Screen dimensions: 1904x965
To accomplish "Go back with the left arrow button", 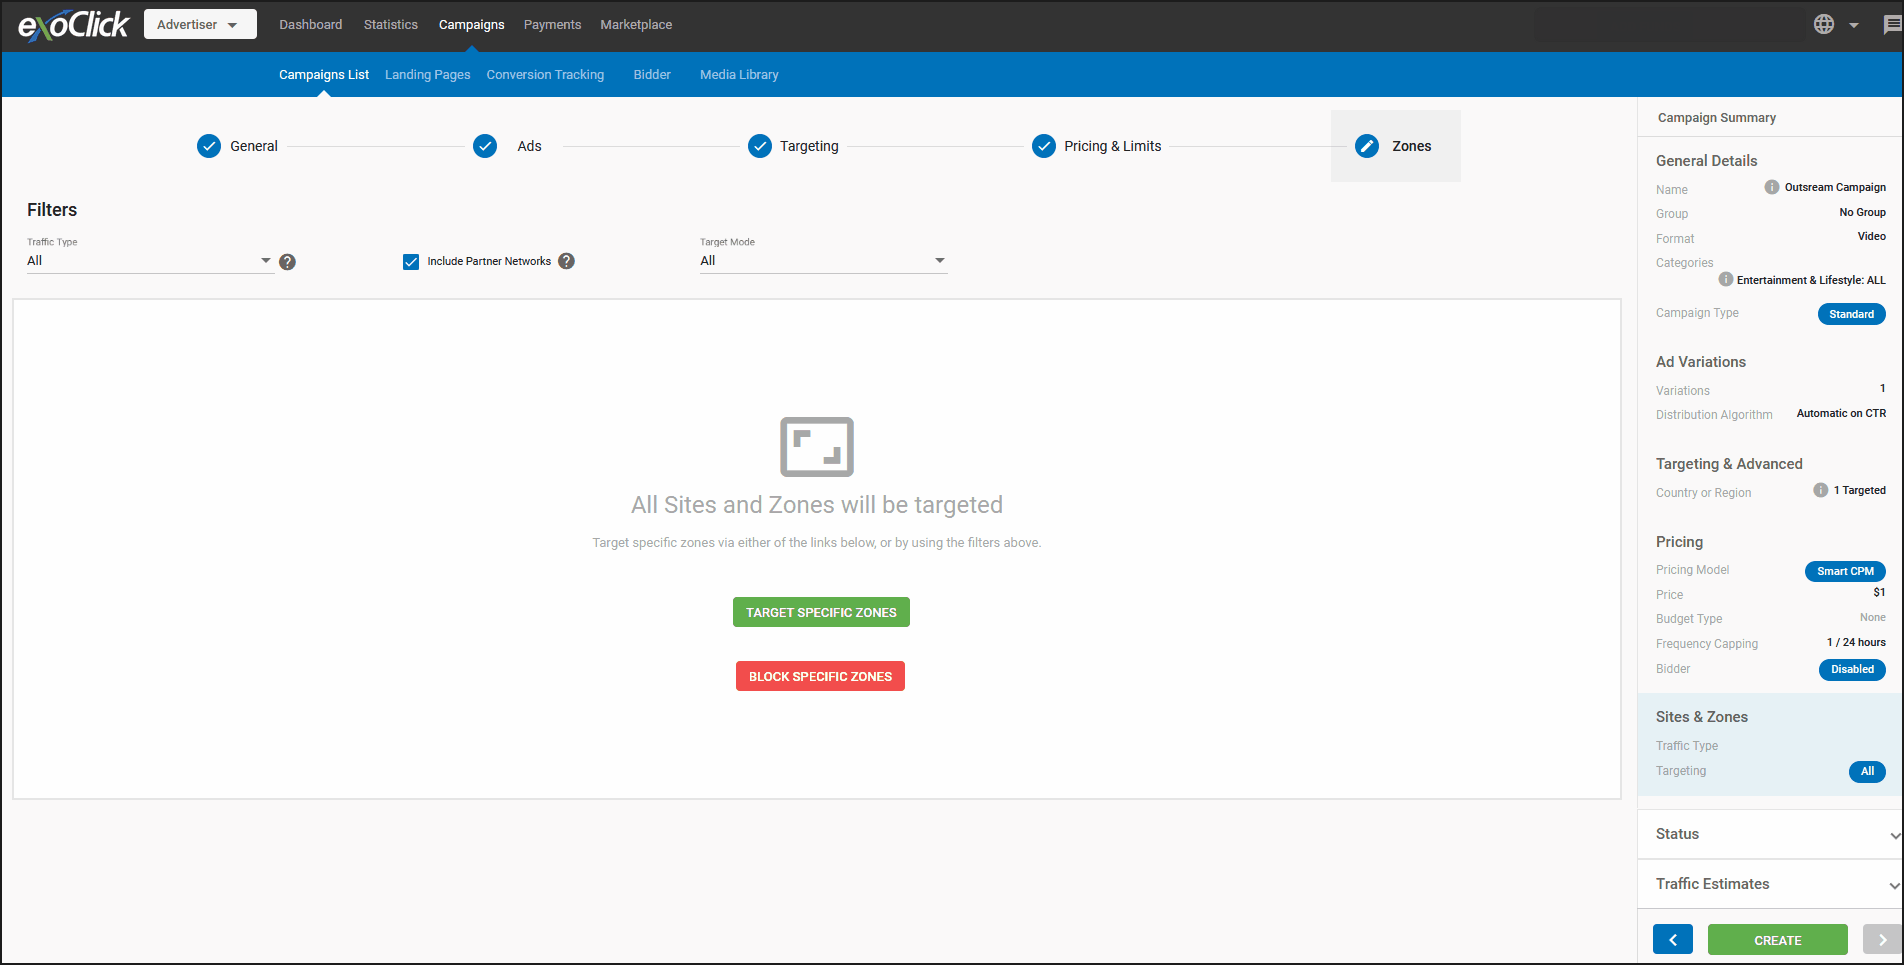I will pos(1673,940).
